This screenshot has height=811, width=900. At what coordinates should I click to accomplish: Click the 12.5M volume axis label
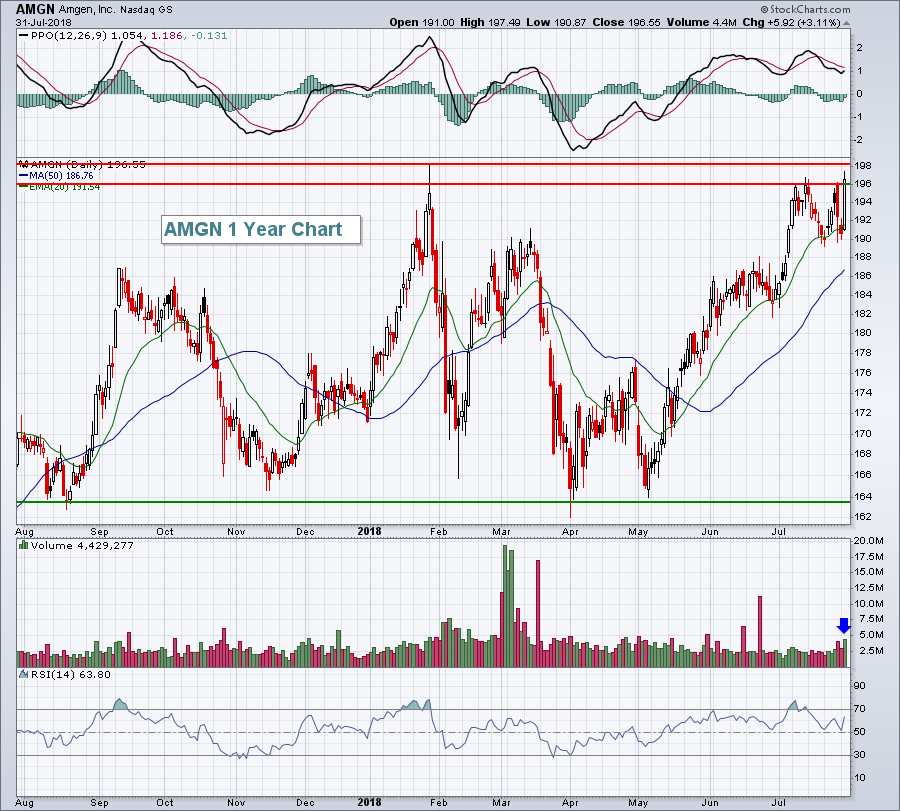(868, 588)
